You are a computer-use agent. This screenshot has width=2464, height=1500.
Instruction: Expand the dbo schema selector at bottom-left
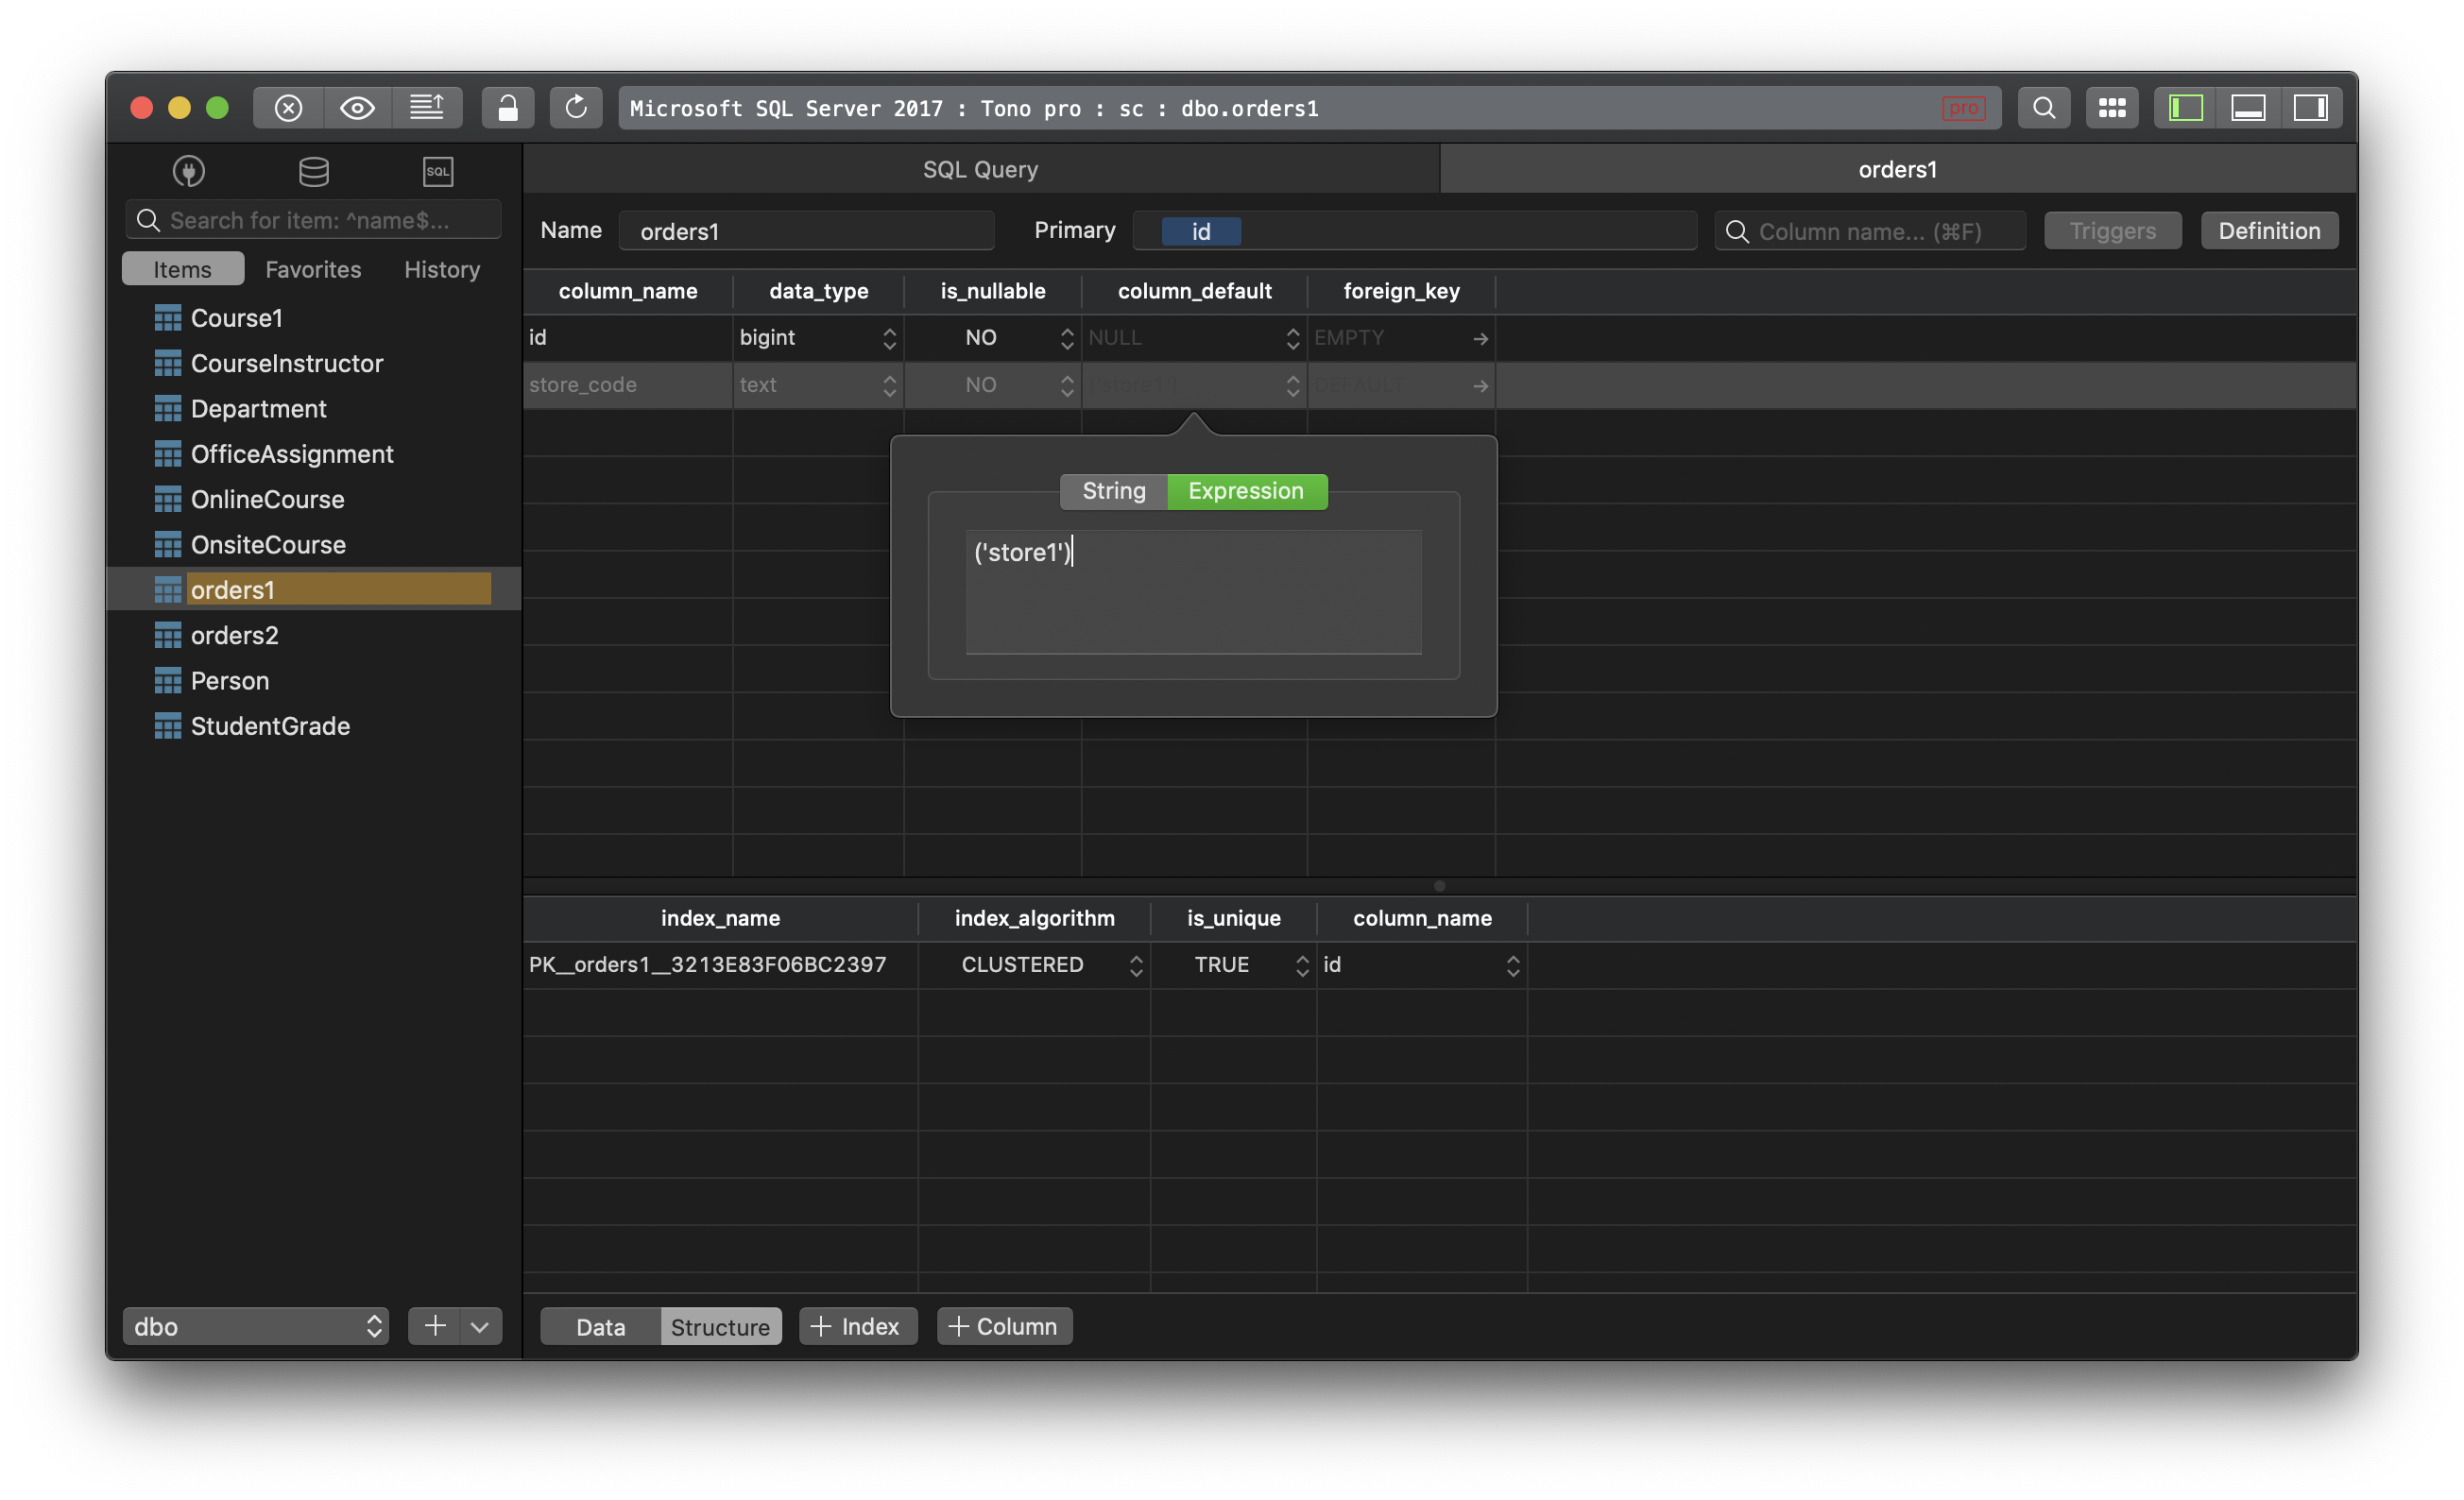click(x=255, y=1324)
